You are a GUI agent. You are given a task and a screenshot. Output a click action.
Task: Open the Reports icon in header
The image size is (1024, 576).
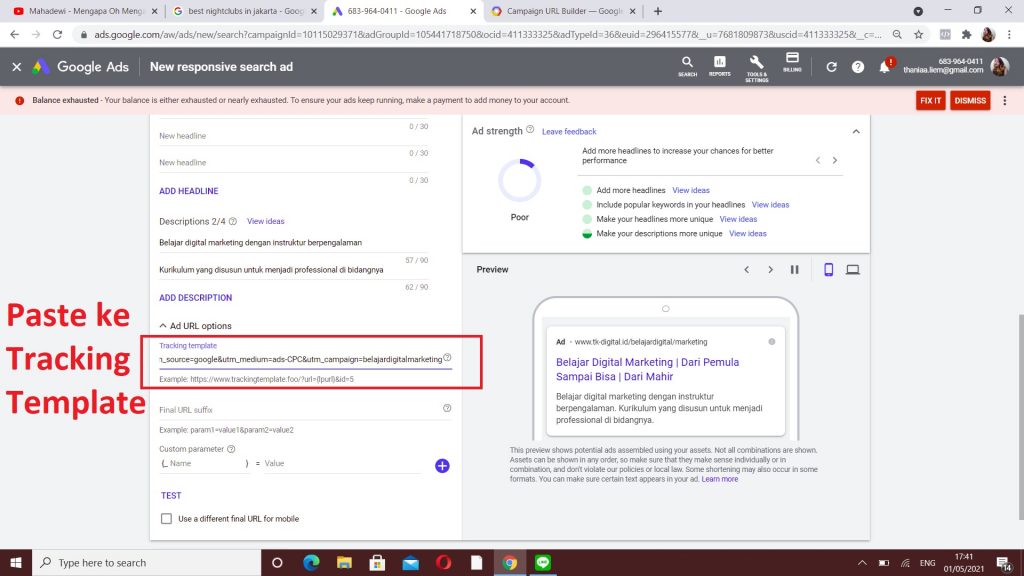[719, 64]
